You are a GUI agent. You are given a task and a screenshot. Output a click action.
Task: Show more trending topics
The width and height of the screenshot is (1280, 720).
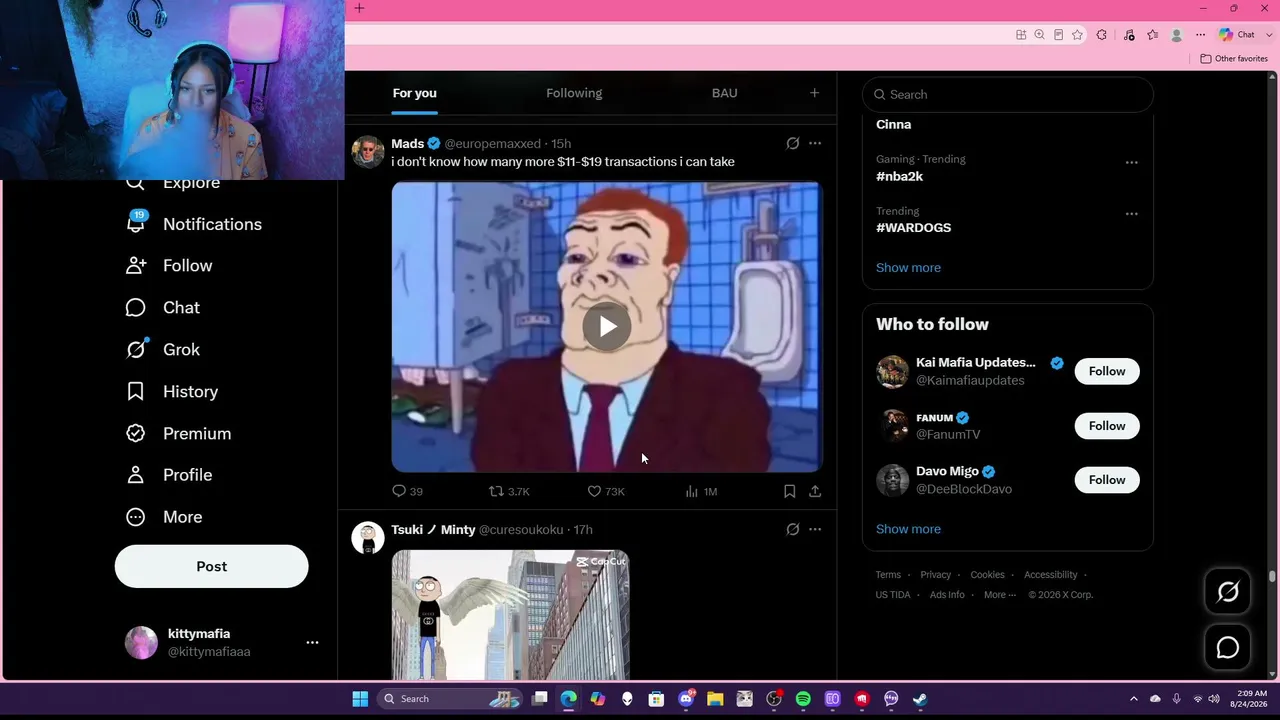coord(908,268)
